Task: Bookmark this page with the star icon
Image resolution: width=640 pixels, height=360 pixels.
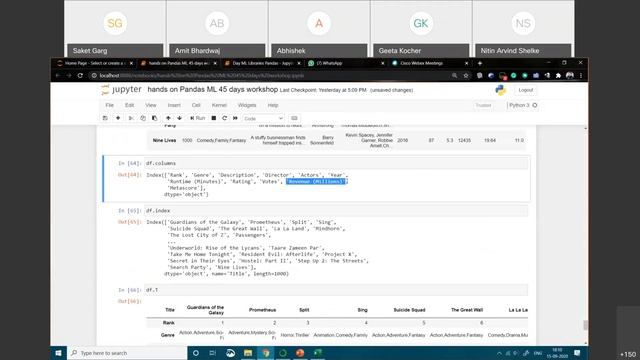Action: pos(466,76)
